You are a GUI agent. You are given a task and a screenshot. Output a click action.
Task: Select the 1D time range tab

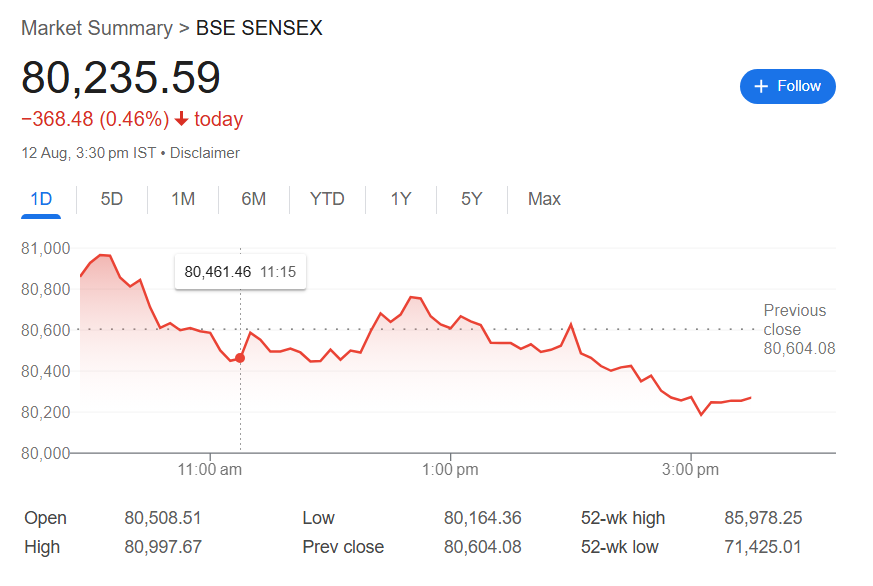tap(41, 199)
